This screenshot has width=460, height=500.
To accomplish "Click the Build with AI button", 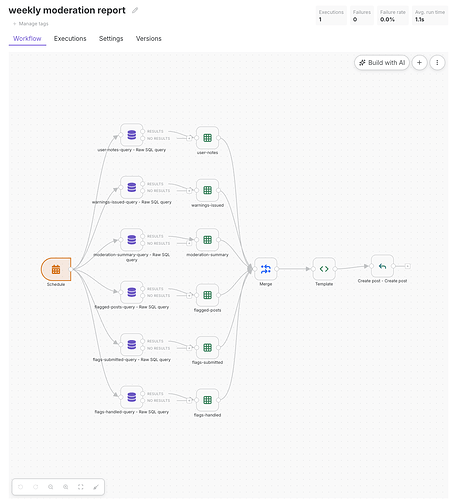I will pyautogui.click(x=382, y=63).
